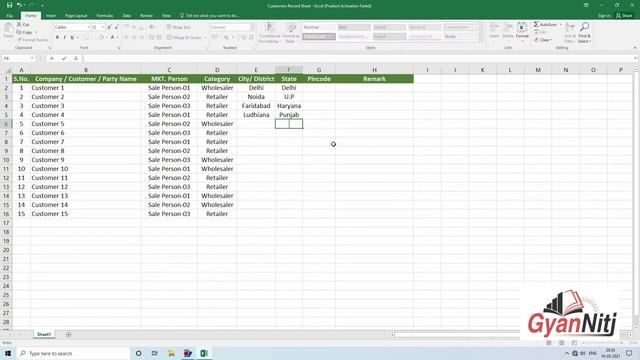The image size is (640, 360).
Task: Confirm entry with formula bar checkmark
Action: pos(64,58)
